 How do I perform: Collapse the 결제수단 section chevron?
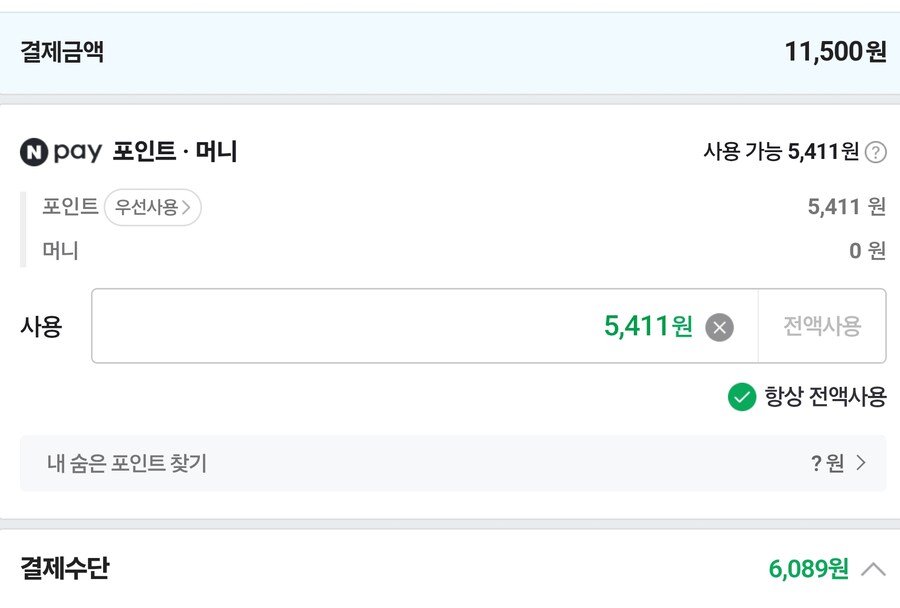873,569
